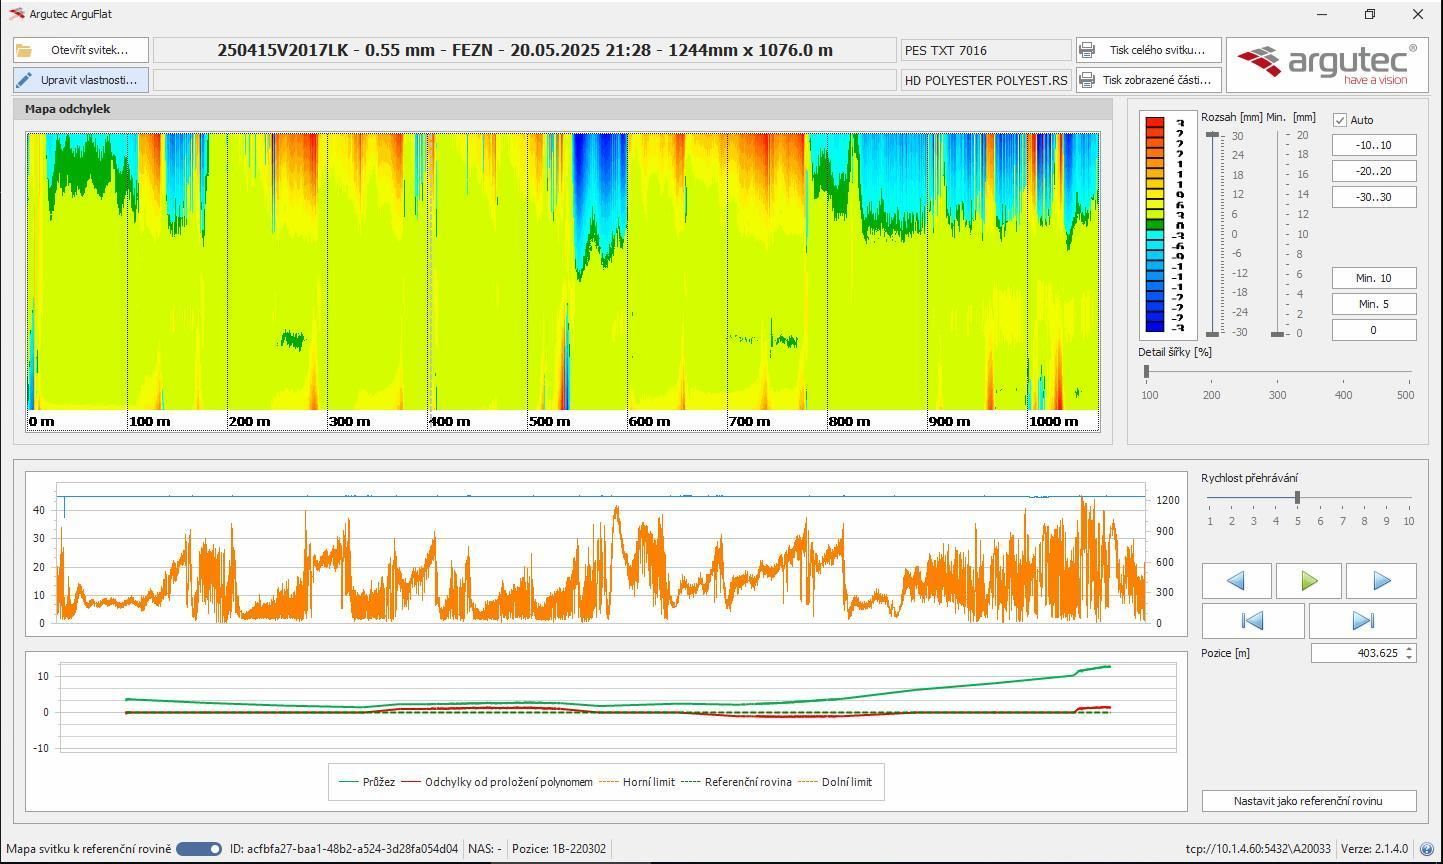
Task: Open a coil with Otevřít svitek button
Action: click(x=81, y=50)
